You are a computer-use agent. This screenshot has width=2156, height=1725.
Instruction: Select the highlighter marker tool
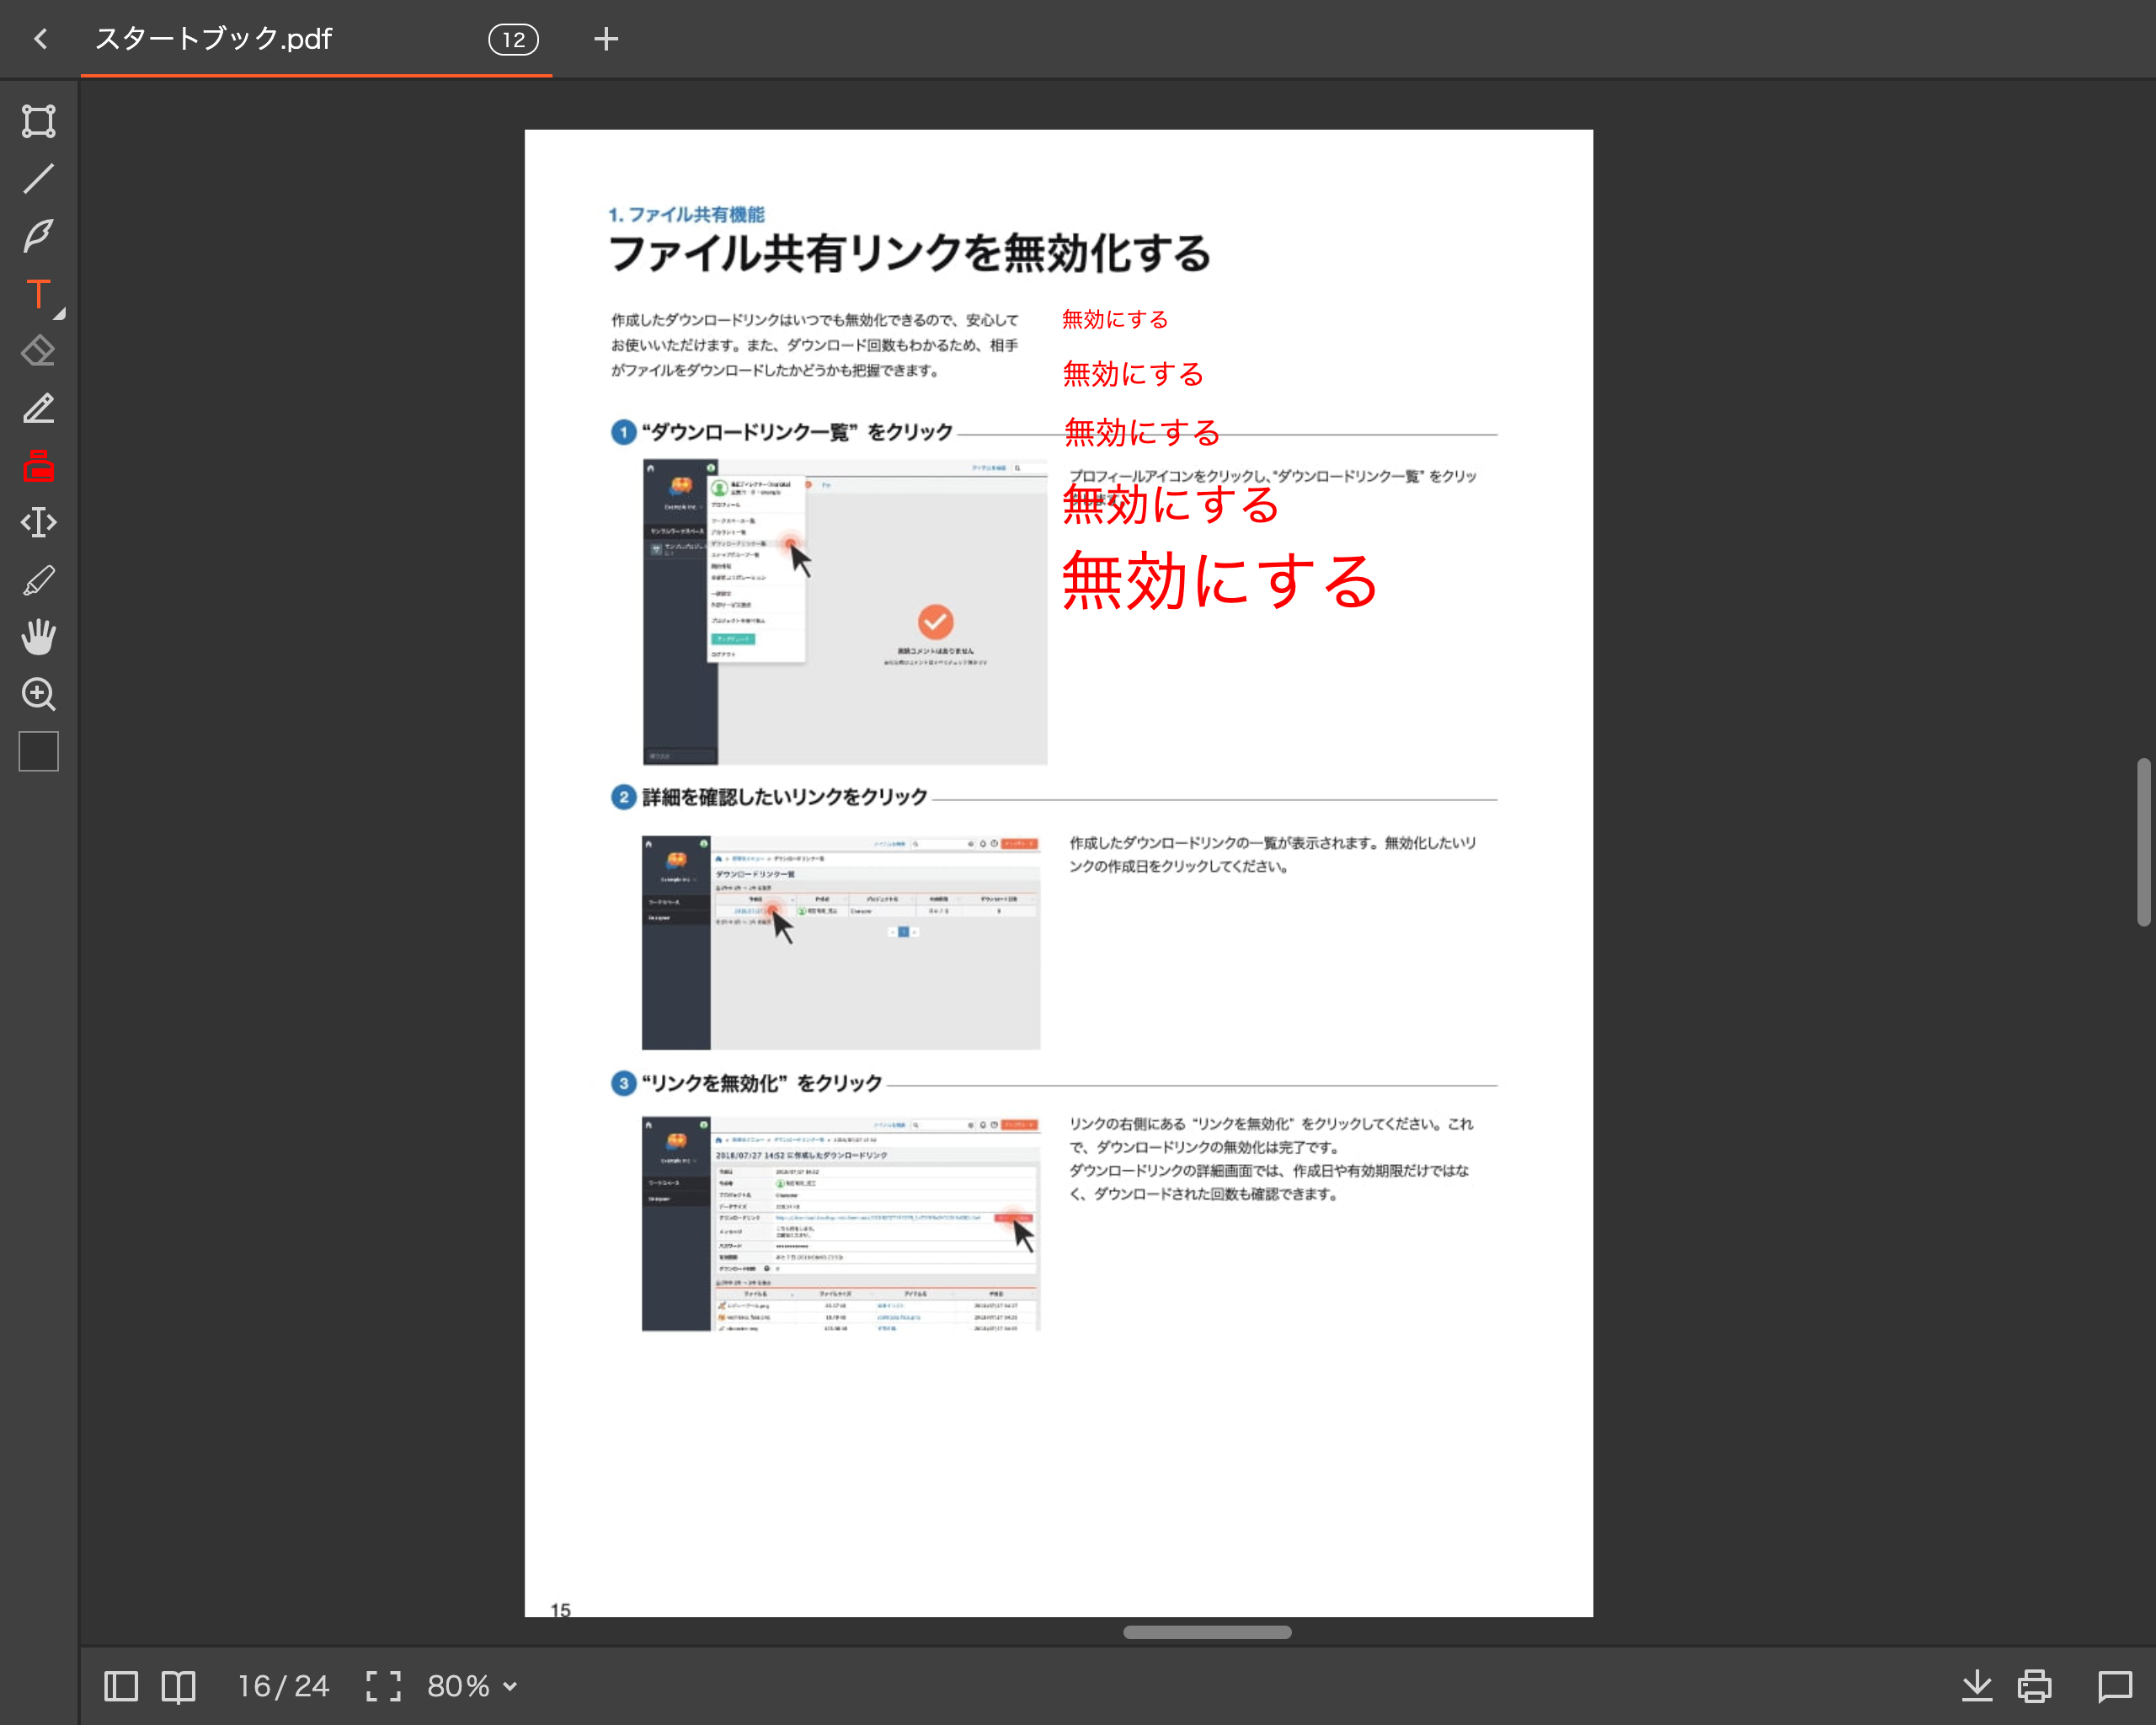pyautogui.click(x=39, y=581)
